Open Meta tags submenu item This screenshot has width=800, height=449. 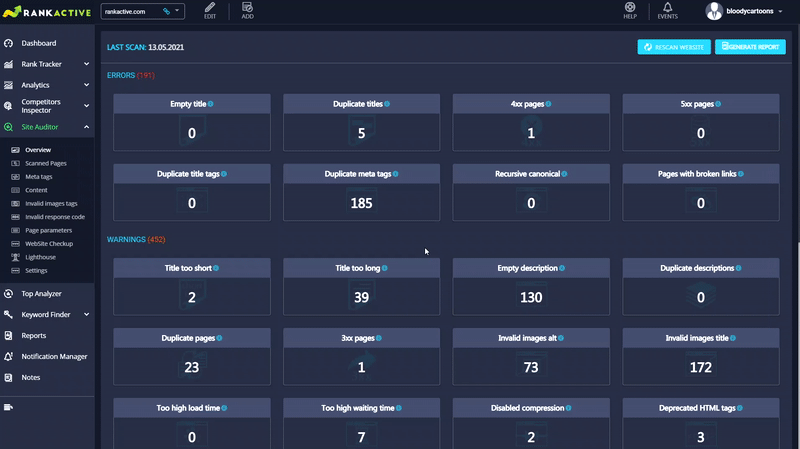coord(39,177)
